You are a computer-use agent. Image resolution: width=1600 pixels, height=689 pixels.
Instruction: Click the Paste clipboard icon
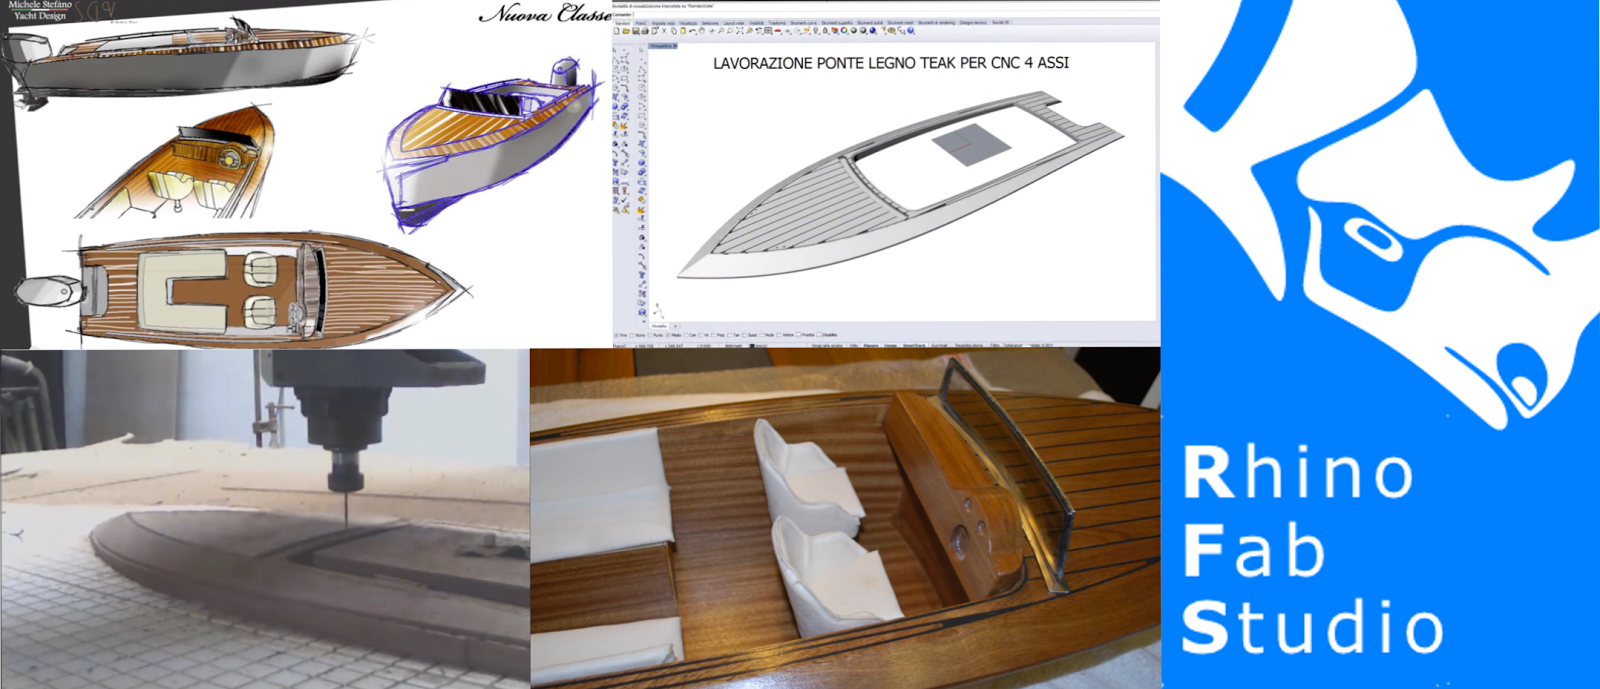[x=683, y=31]
